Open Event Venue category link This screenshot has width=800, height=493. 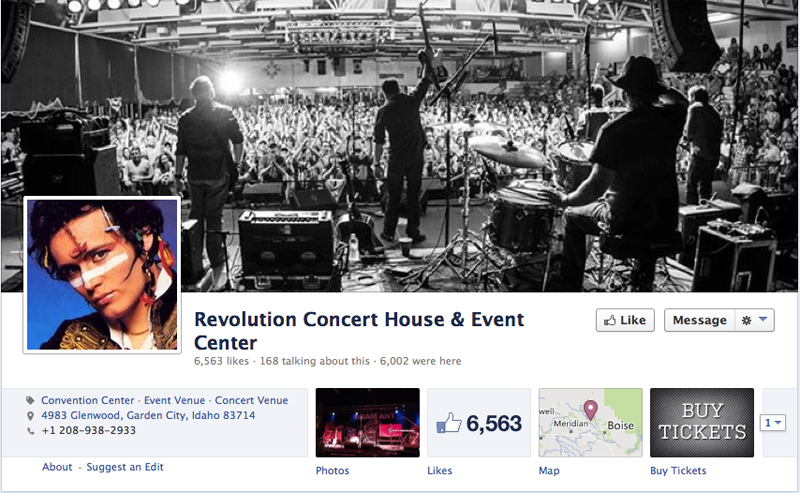(174, 400)
